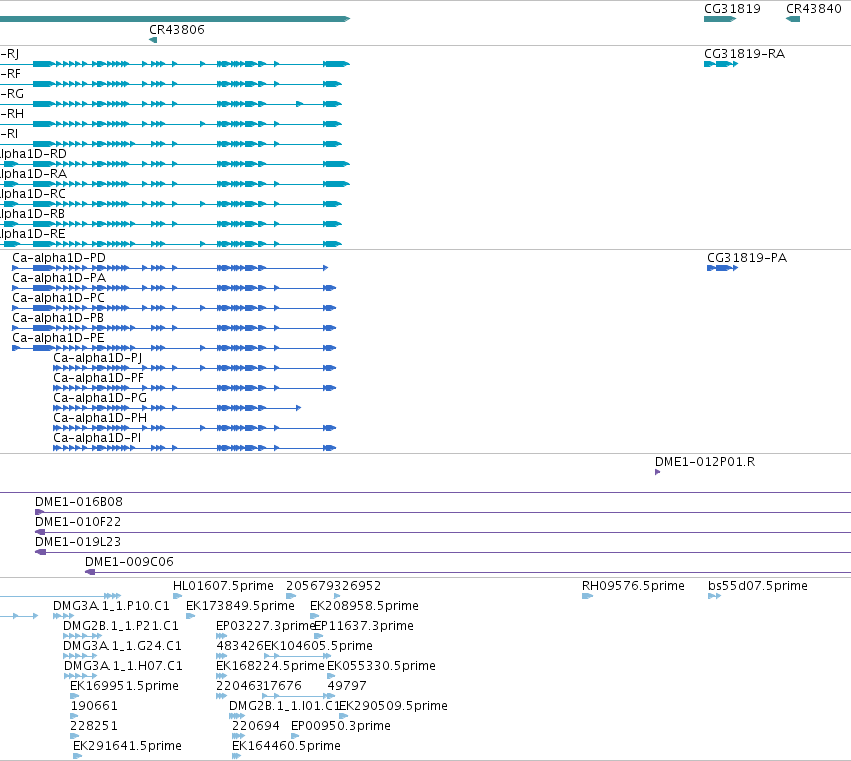This screenshot has width=851, height=761.
Task: Select the lpha1D-RC transcript label
Action: [33, 194]
